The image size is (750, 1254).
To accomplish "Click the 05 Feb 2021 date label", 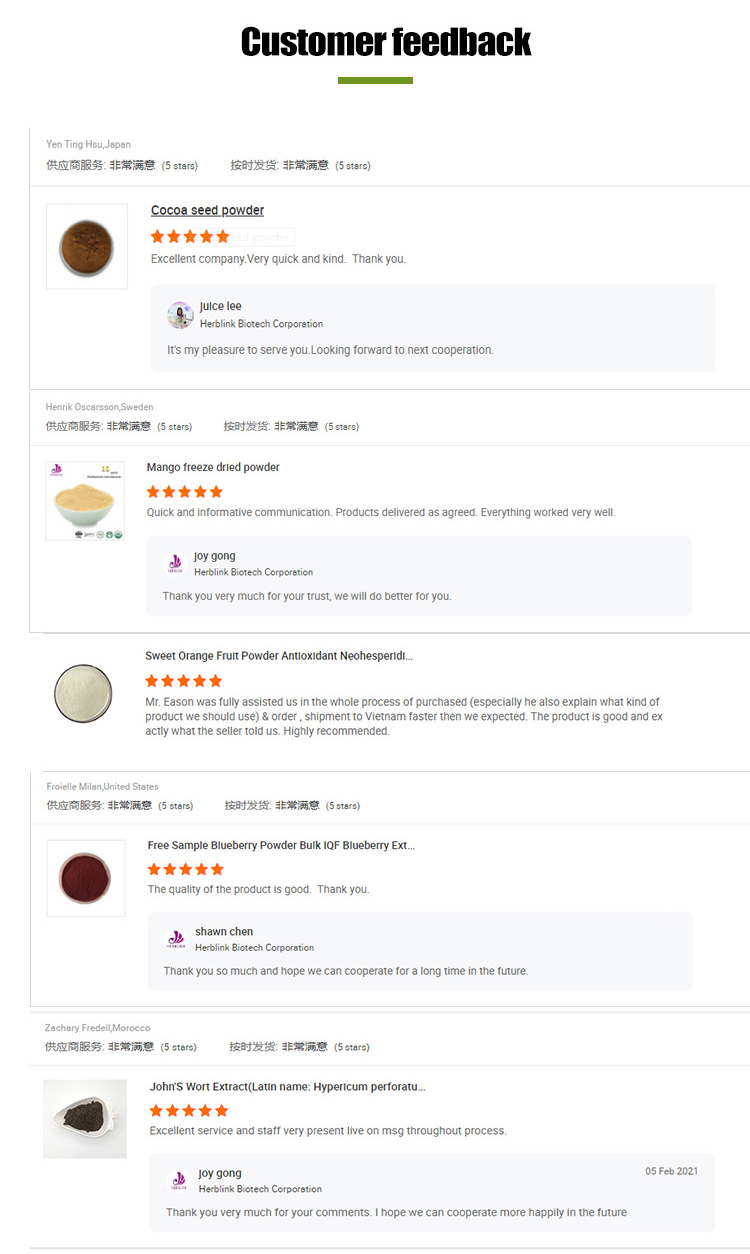I will [x=670, y=1170].
